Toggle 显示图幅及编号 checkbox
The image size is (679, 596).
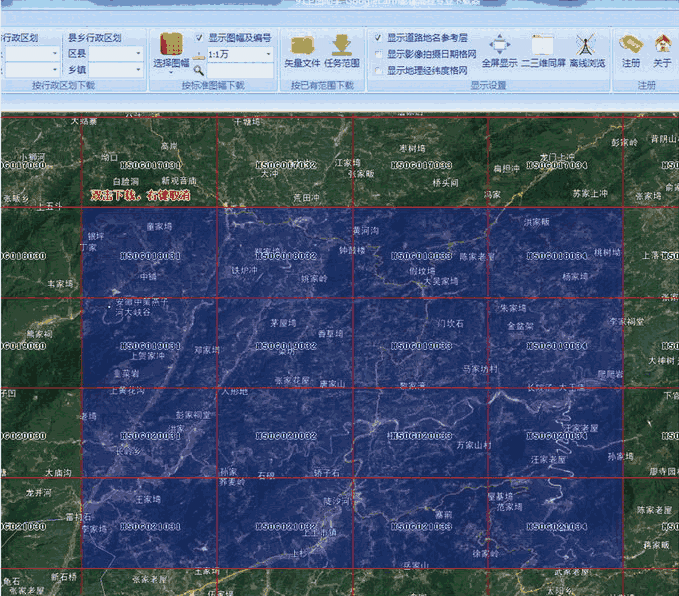[199, 38]
